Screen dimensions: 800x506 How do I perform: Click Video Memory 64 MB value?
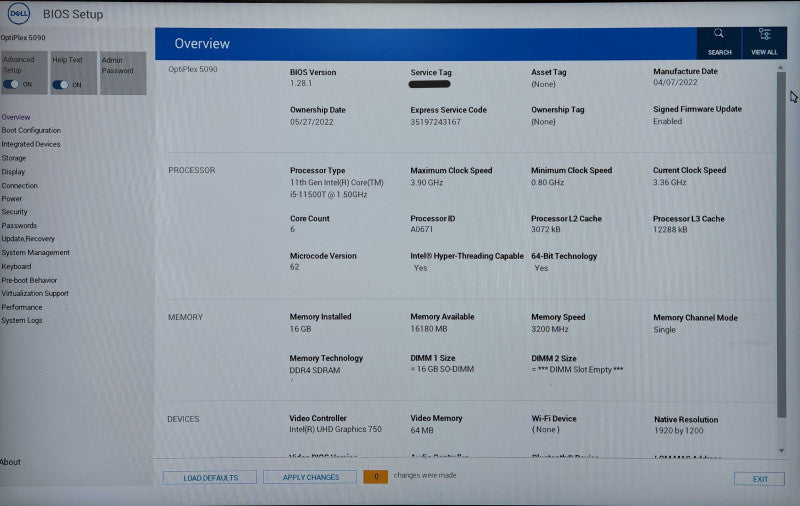pos(422,431)
